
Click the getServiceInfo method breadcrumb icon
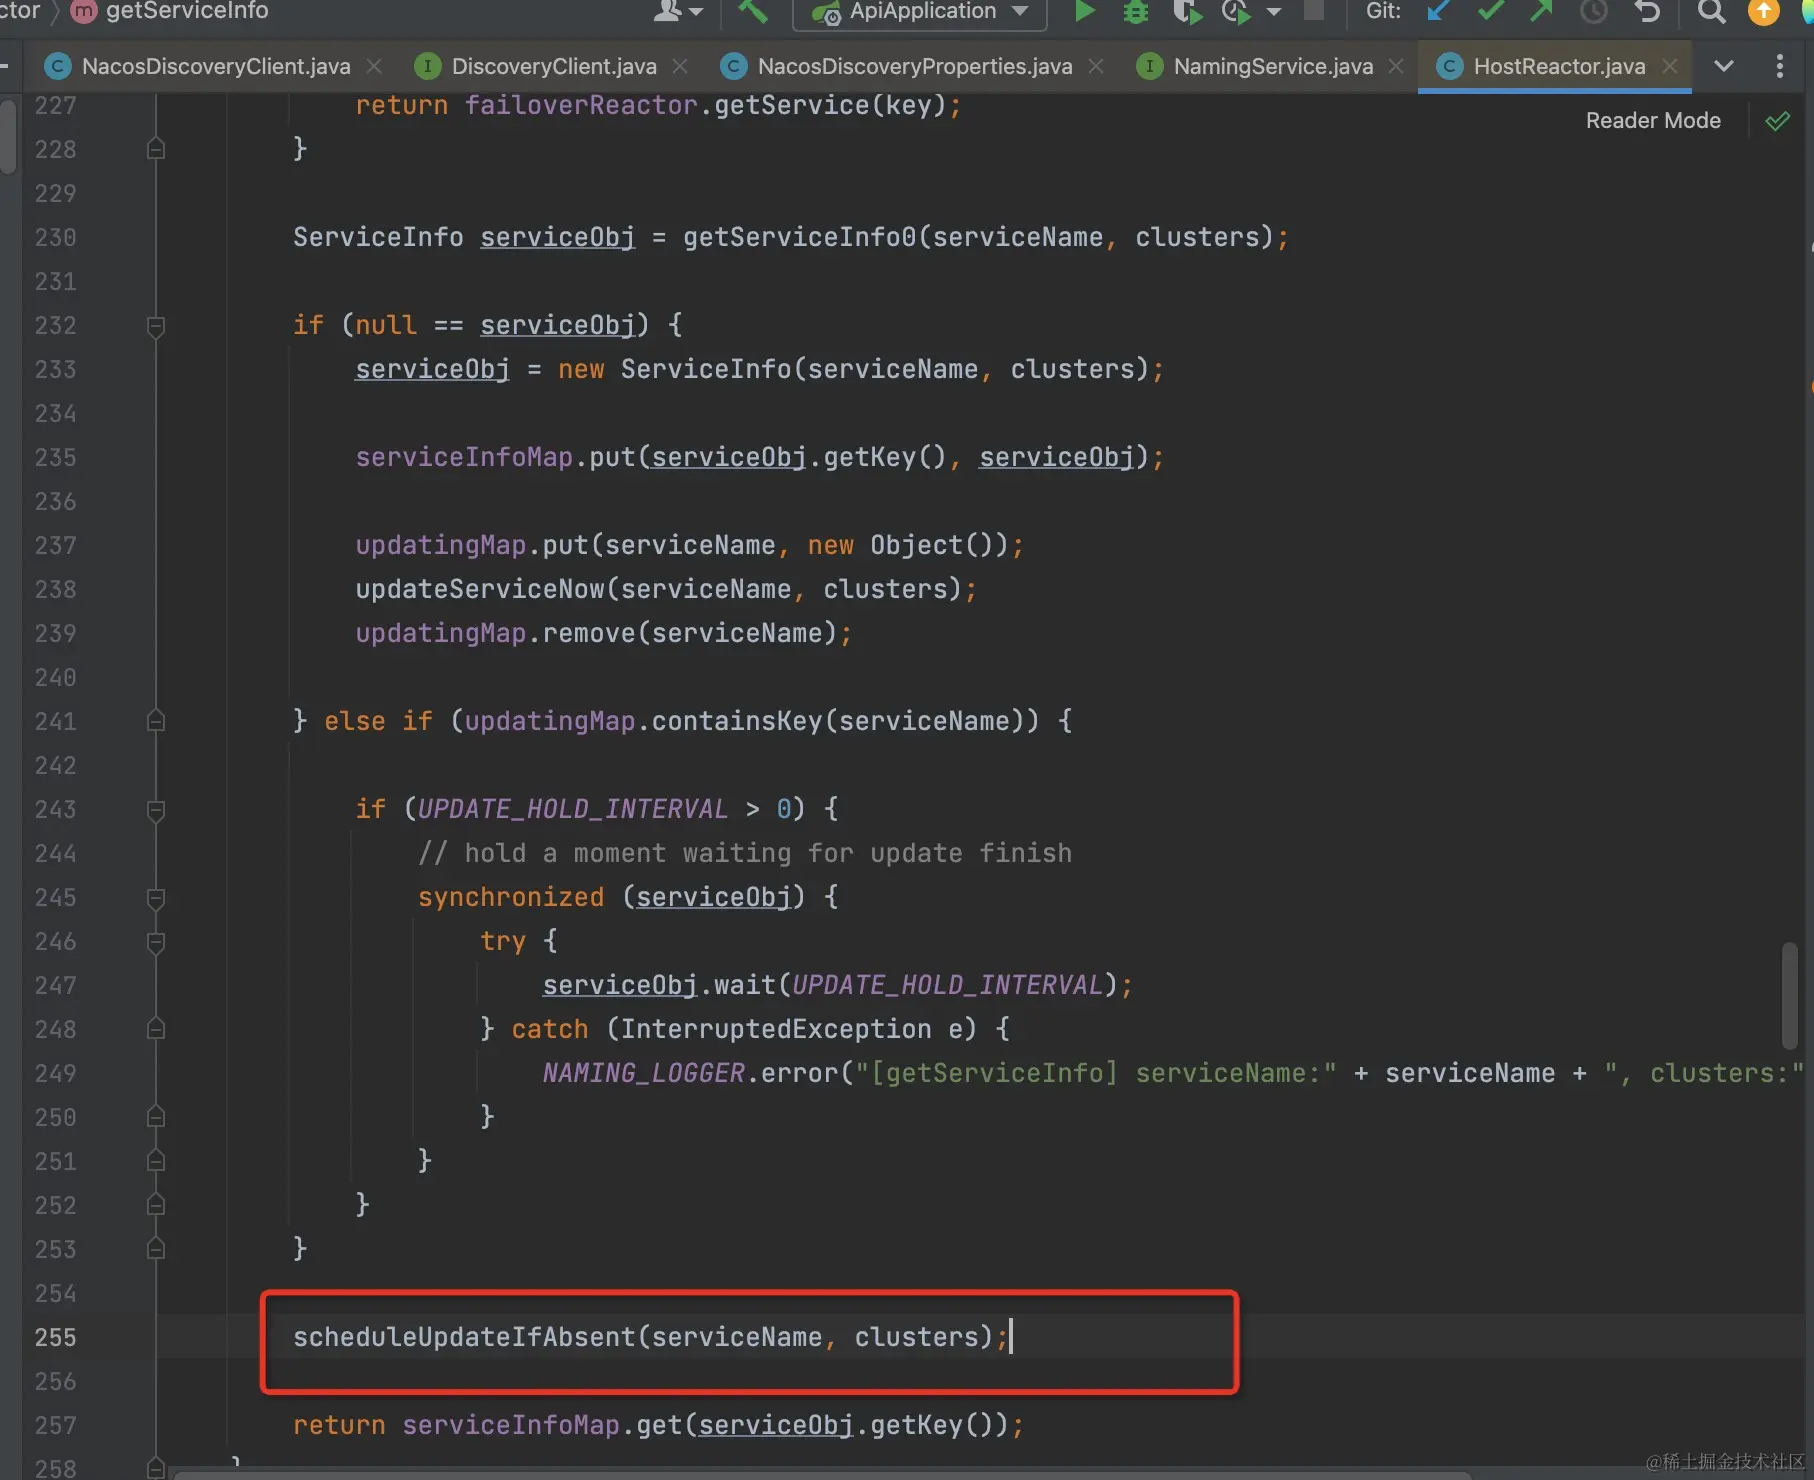coord(84,11)
